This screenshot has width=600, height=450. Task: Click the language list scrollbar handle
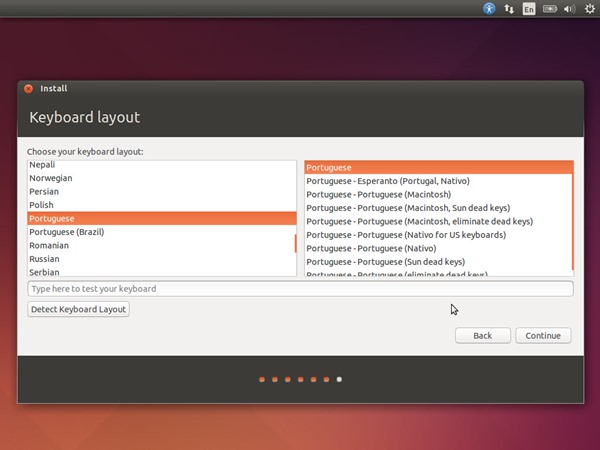tap(295, 243)
